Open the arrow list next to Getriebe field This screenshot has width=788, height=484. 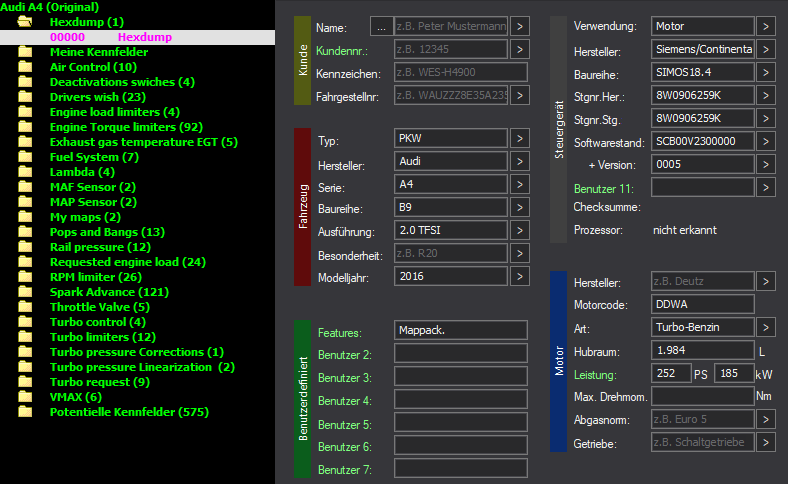[x=765, y=442]
